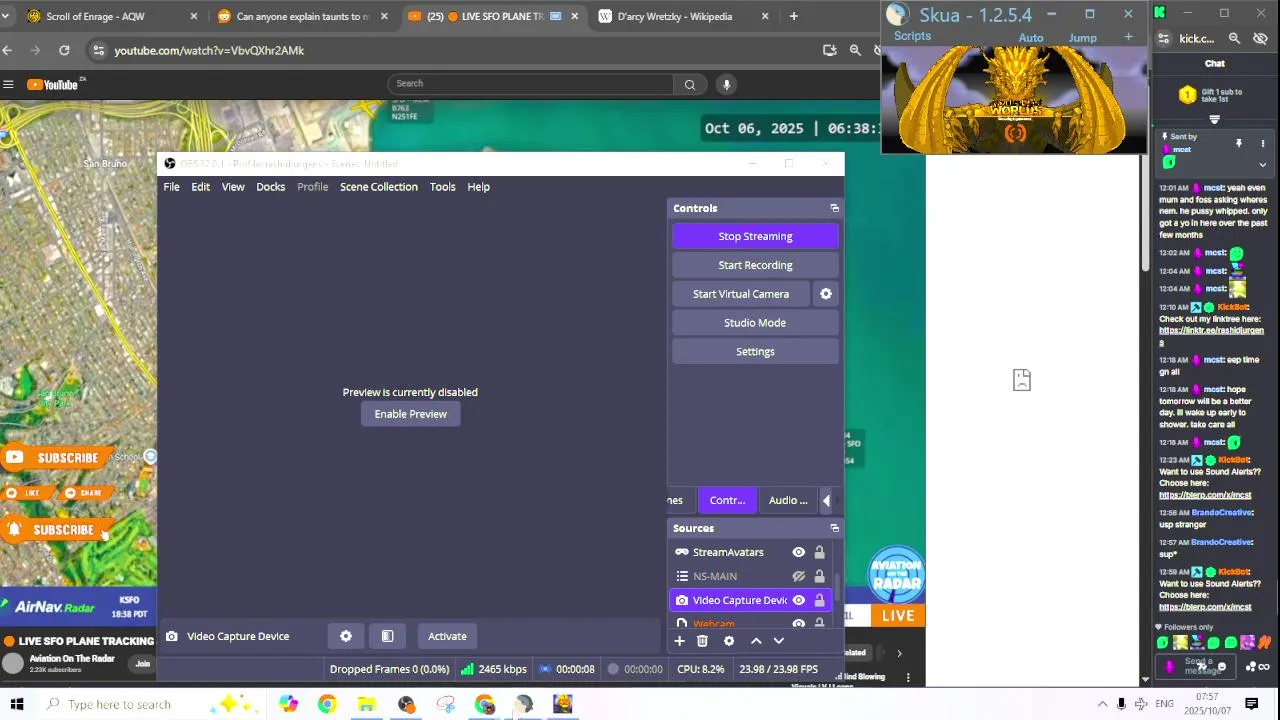
Task: Open the OBS Edit menu
Action: tap(201, 187)
